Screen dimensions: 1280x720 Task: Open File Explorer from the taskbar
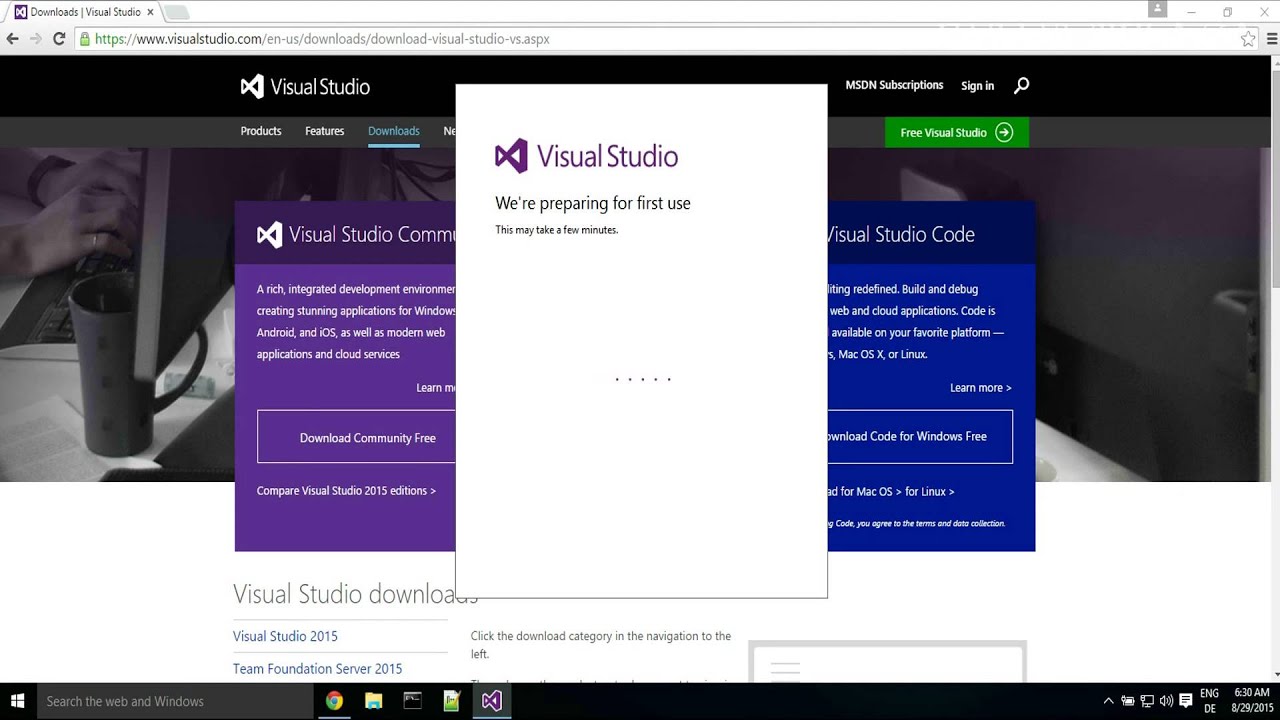click(x=373, y=701)
